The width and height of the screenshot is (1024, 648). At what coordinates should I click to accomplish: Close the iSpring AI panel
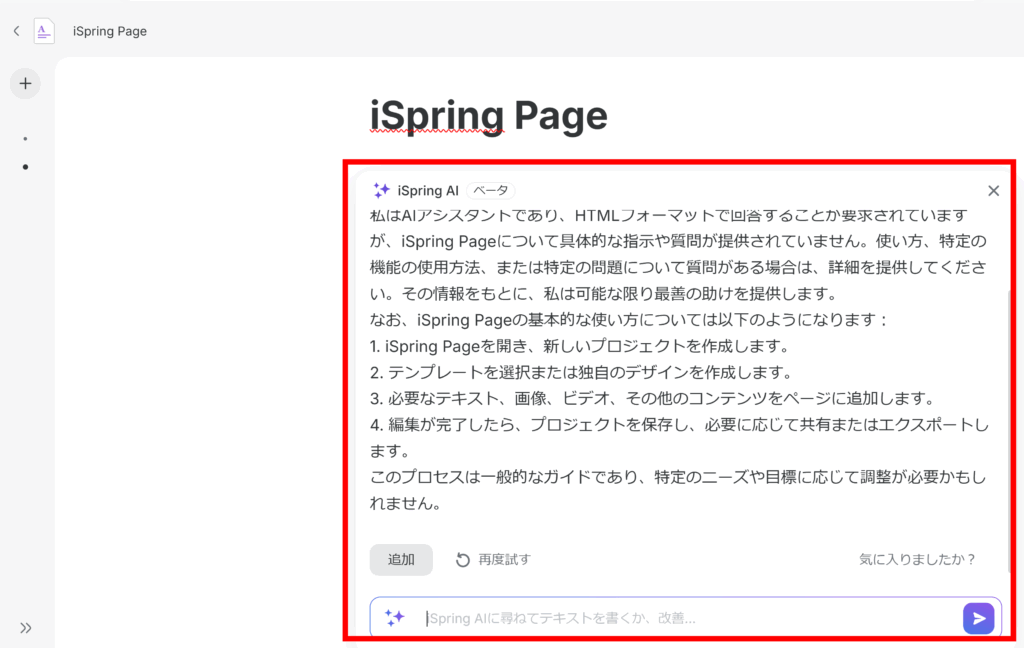click(993, 190)
